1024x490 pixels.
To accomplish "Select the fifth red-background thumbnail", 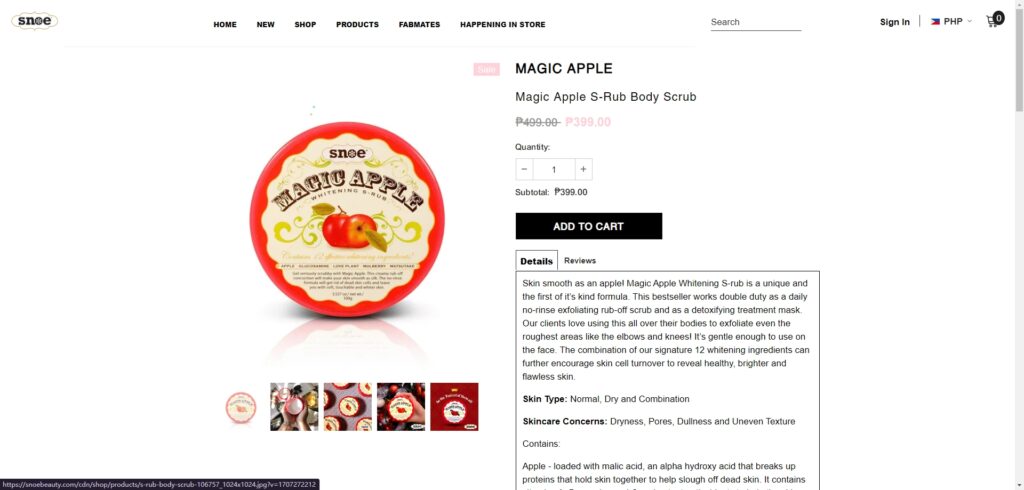I will pos(455,407).
